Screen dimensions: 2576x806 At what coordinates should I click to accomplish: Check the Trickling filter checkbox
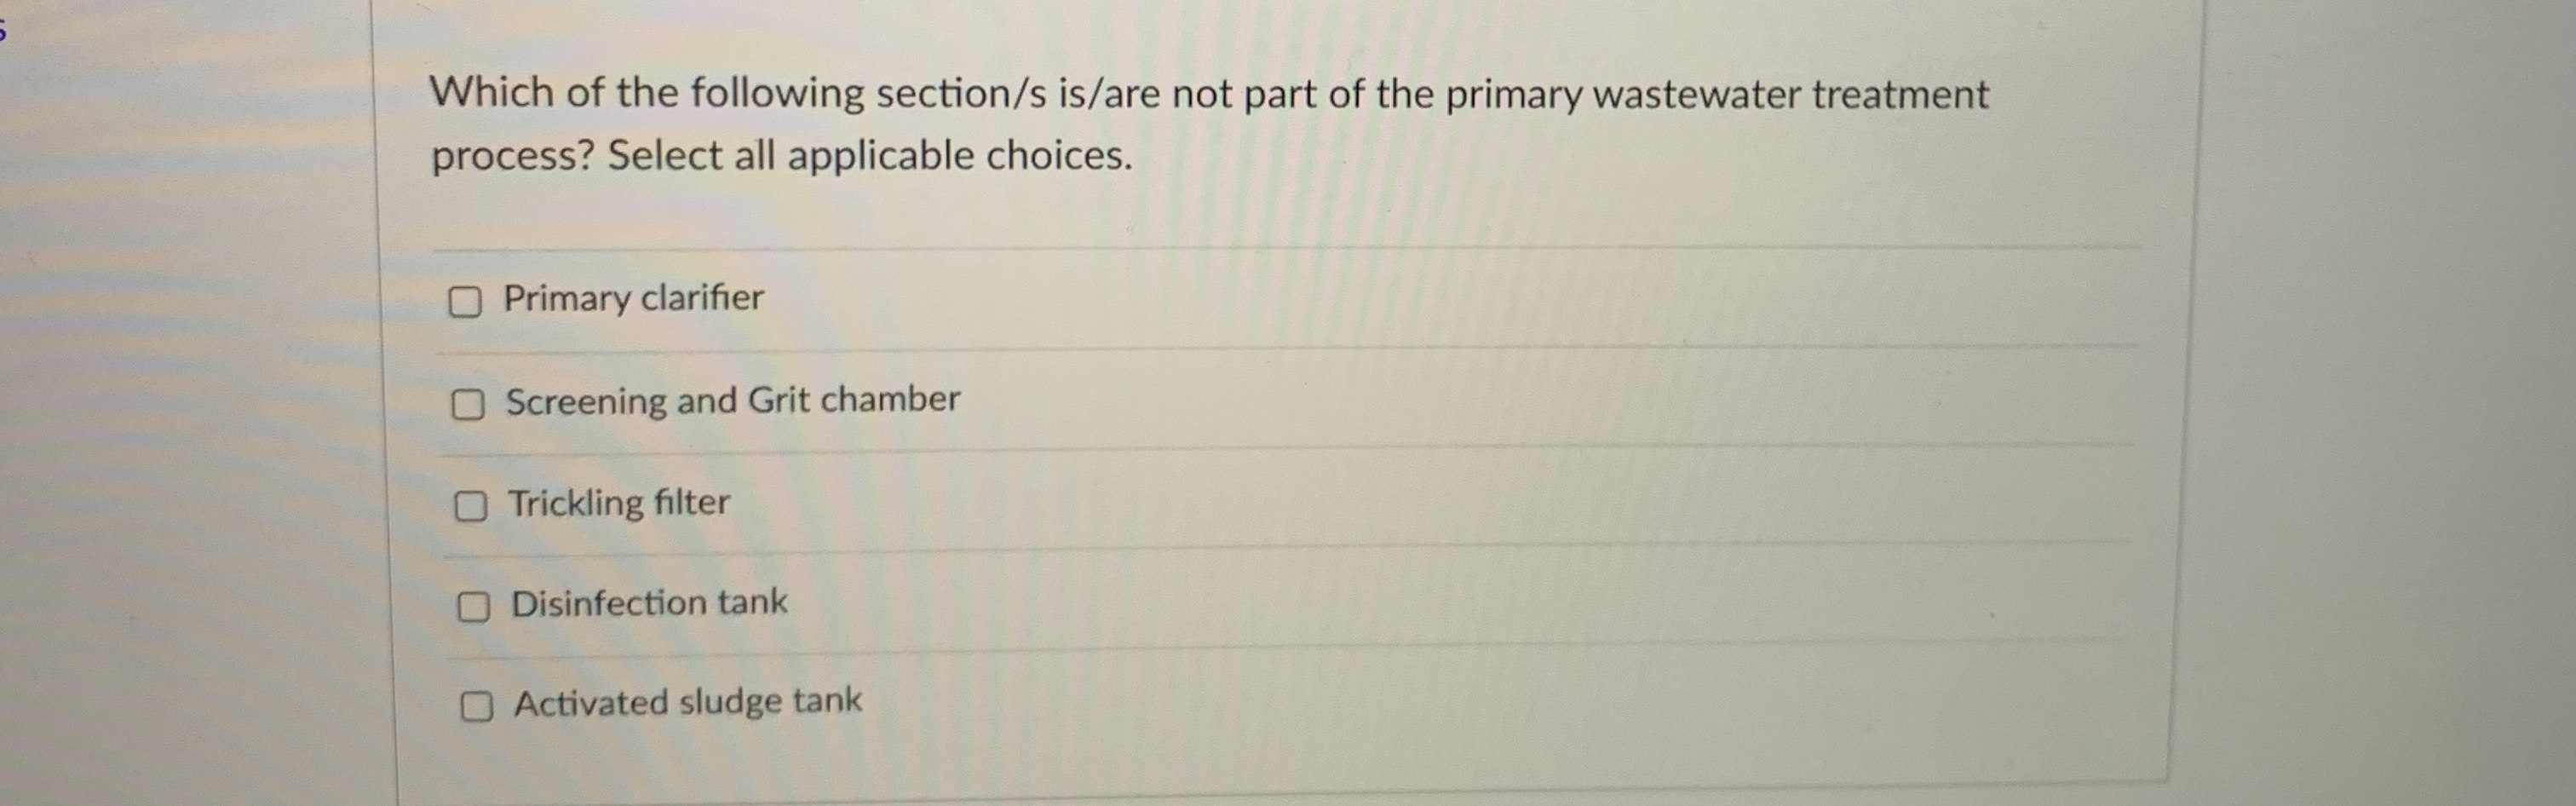coord(473,506)
